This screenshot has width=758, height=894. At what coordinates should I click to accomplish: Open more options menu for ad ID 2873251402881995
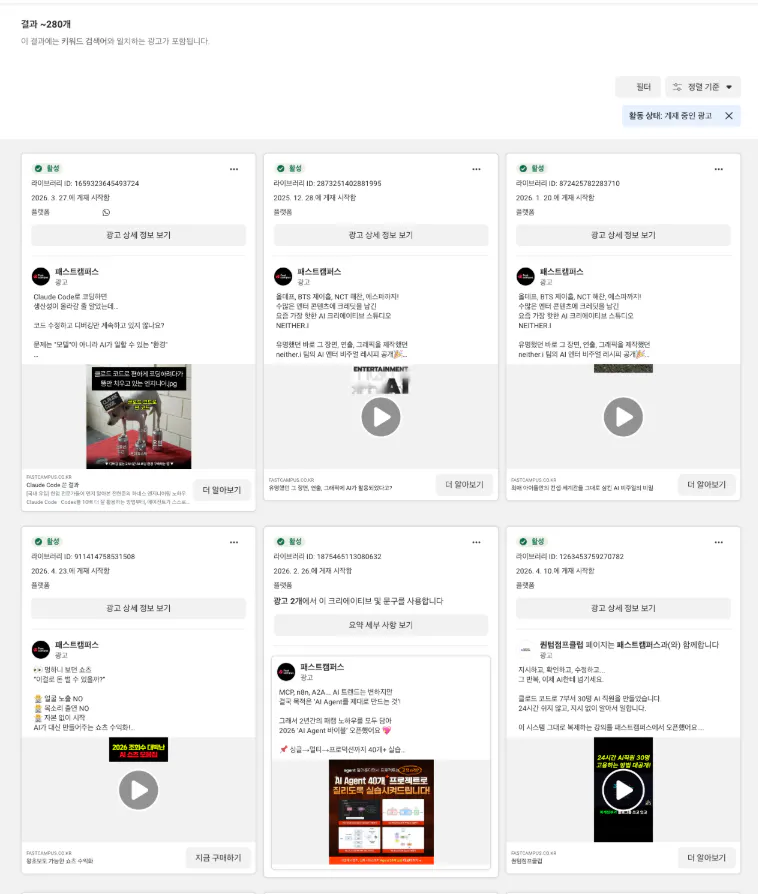pos(476,169)
